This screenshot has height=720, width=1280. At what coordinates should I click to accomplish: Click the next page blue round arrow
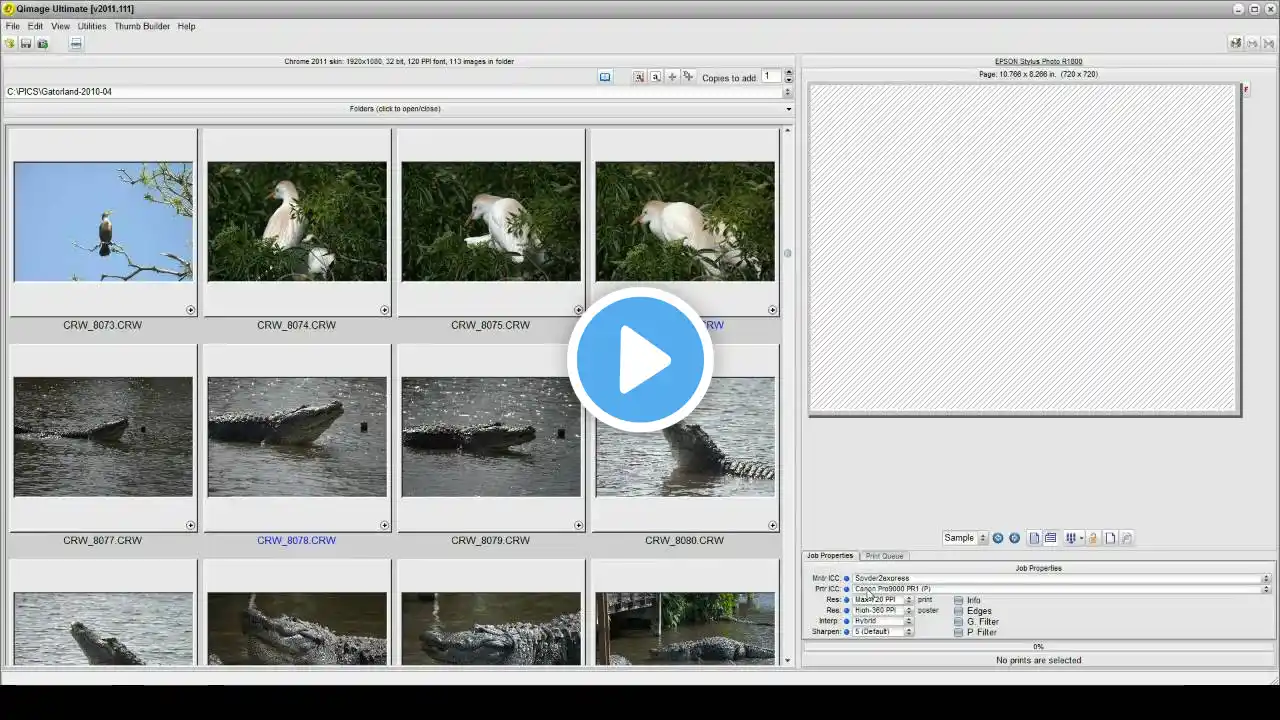coord(1014,538)
